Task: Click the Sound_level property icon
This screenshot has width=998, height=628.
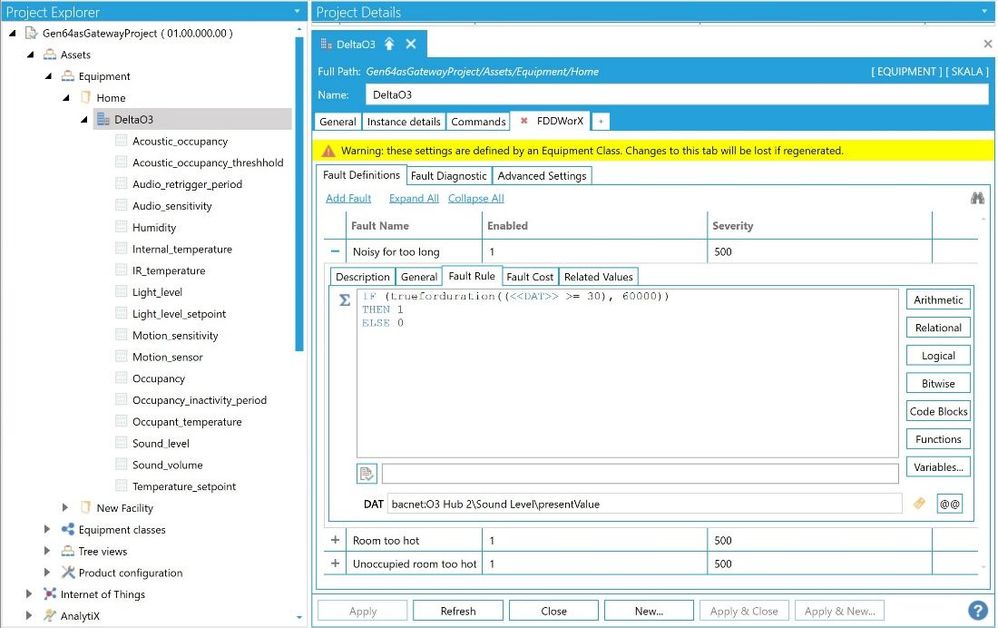Action: pyautogui.click(x=121, y=442)
